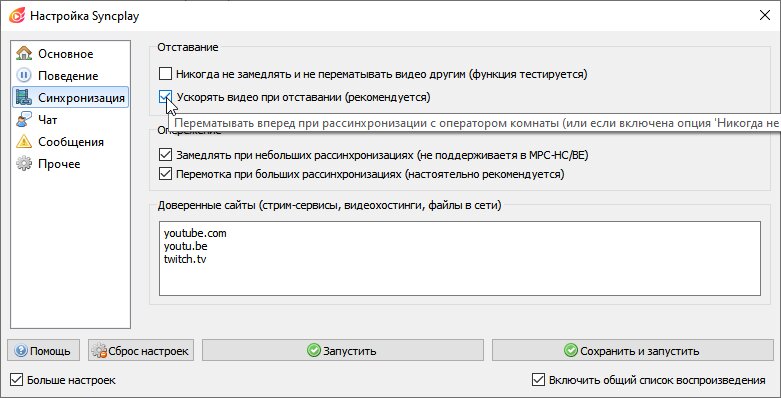Enable 'Никогда не замедлять и не перематывать' checkbox

(165, 74)
